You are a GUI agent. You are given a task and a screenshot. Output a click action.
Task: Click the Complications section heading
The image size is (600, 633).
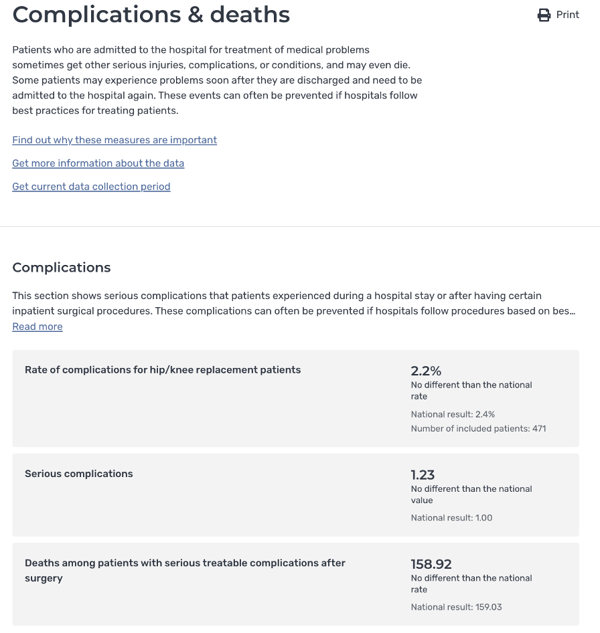click(61, 267)
